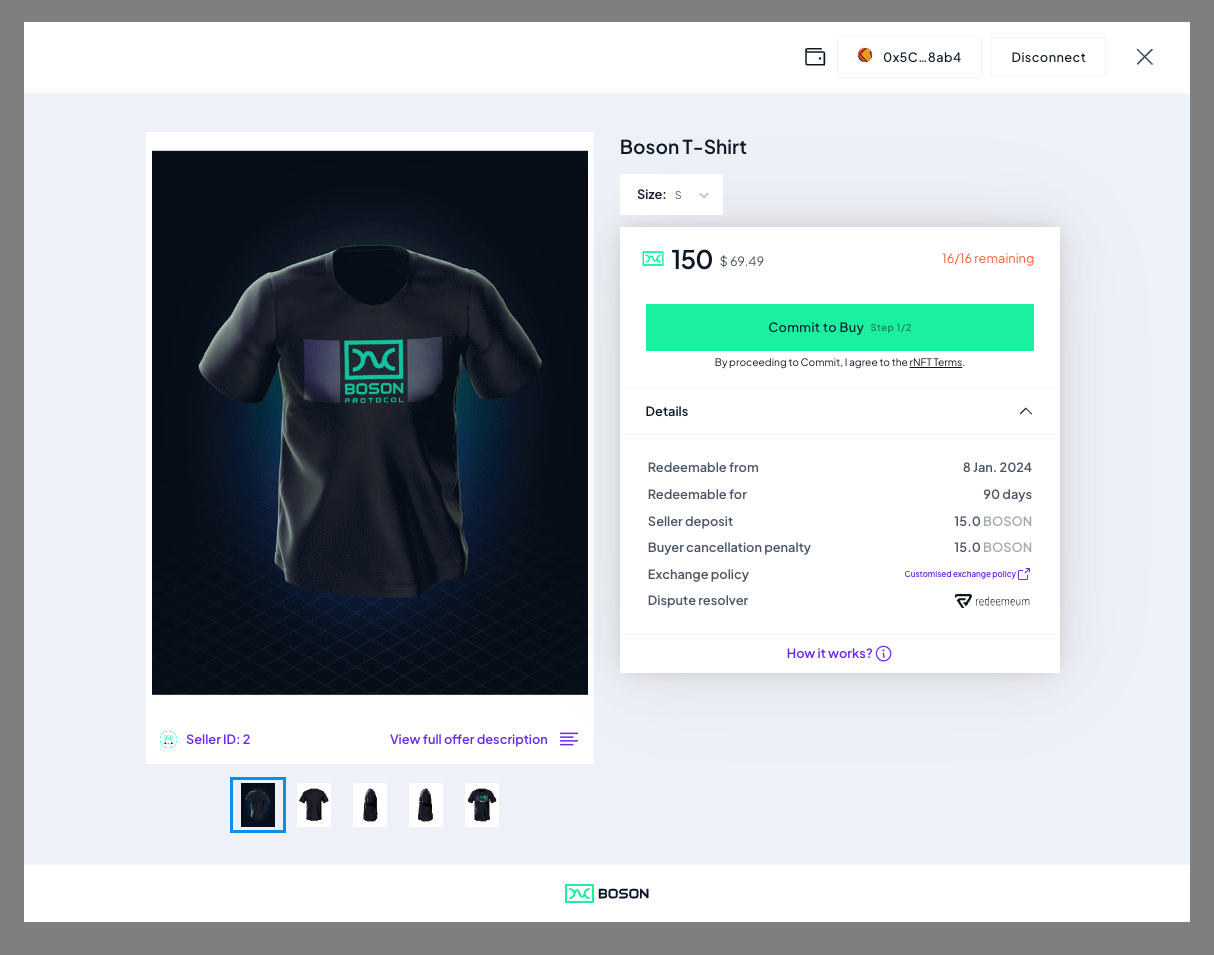Click the offer description list icon
The image size is (1214, 955).
(569, 739)
